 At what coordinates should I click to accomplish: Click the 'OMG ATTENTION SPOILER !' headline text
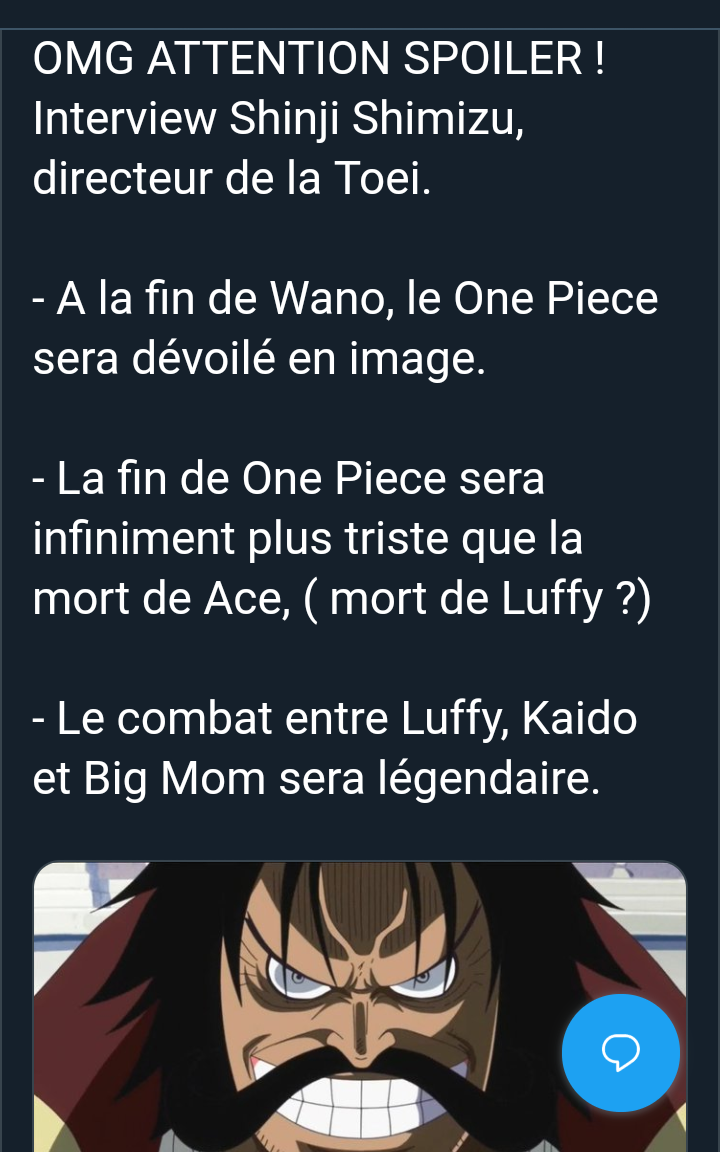coord(320,58)
